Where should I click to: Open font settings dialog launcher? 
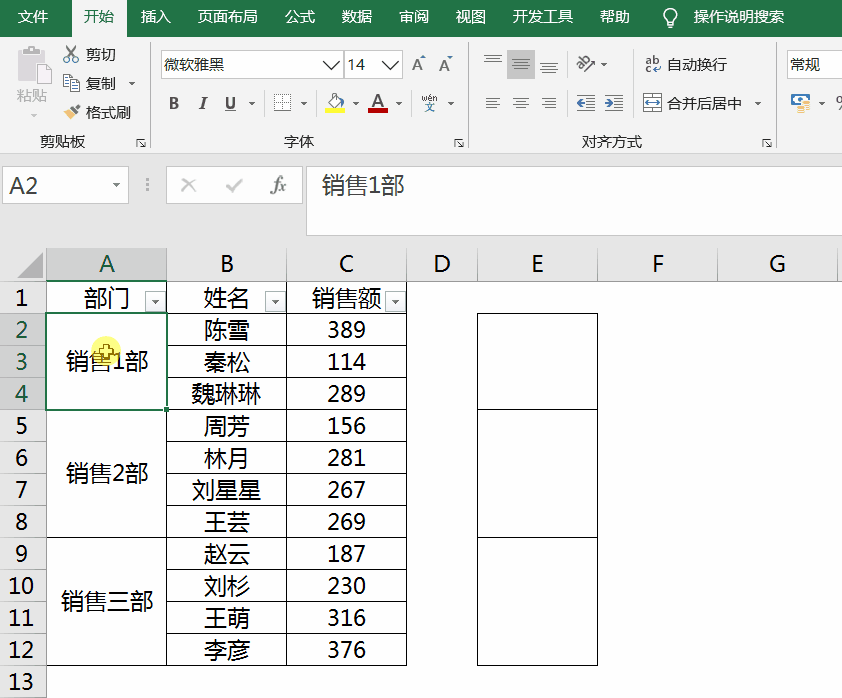tap(459, 143)
